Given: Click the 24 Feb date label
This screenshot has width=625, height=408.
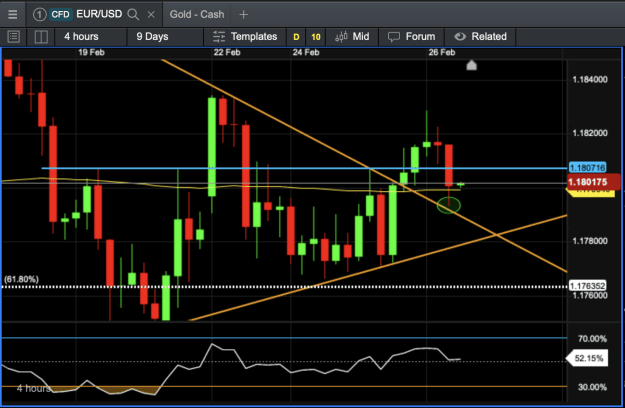Looking at the screenshot, I should [x=306, y=52].
